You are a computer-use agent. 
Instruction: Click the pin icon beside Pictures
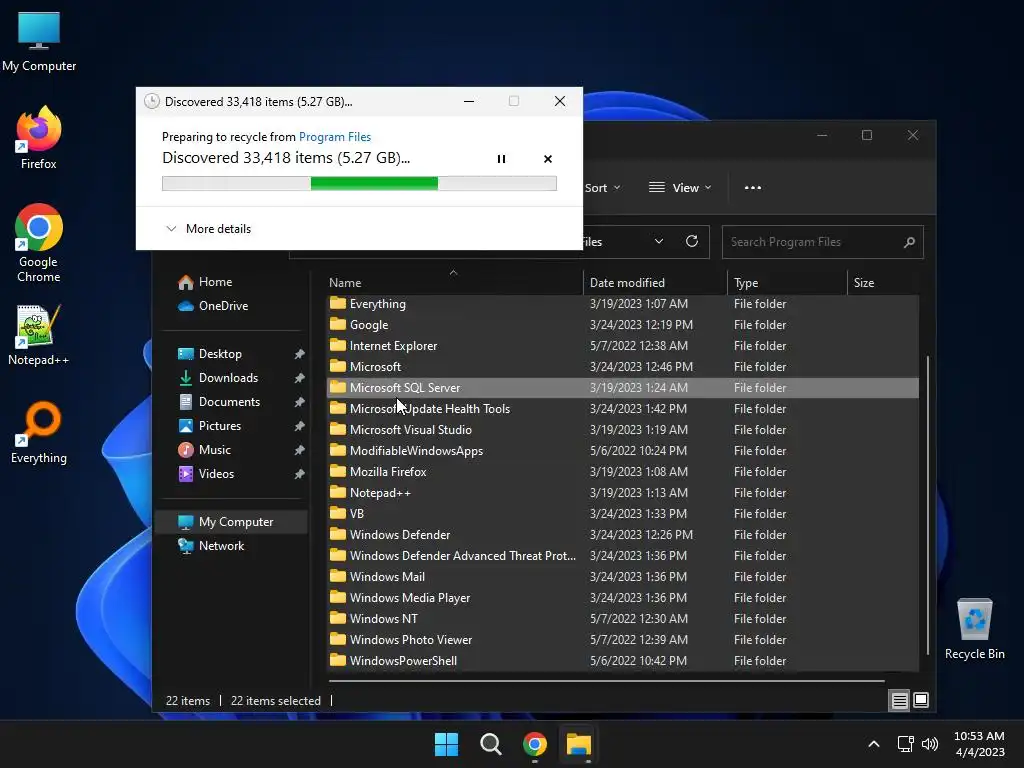pyautogui.click(x=299, y=426)
